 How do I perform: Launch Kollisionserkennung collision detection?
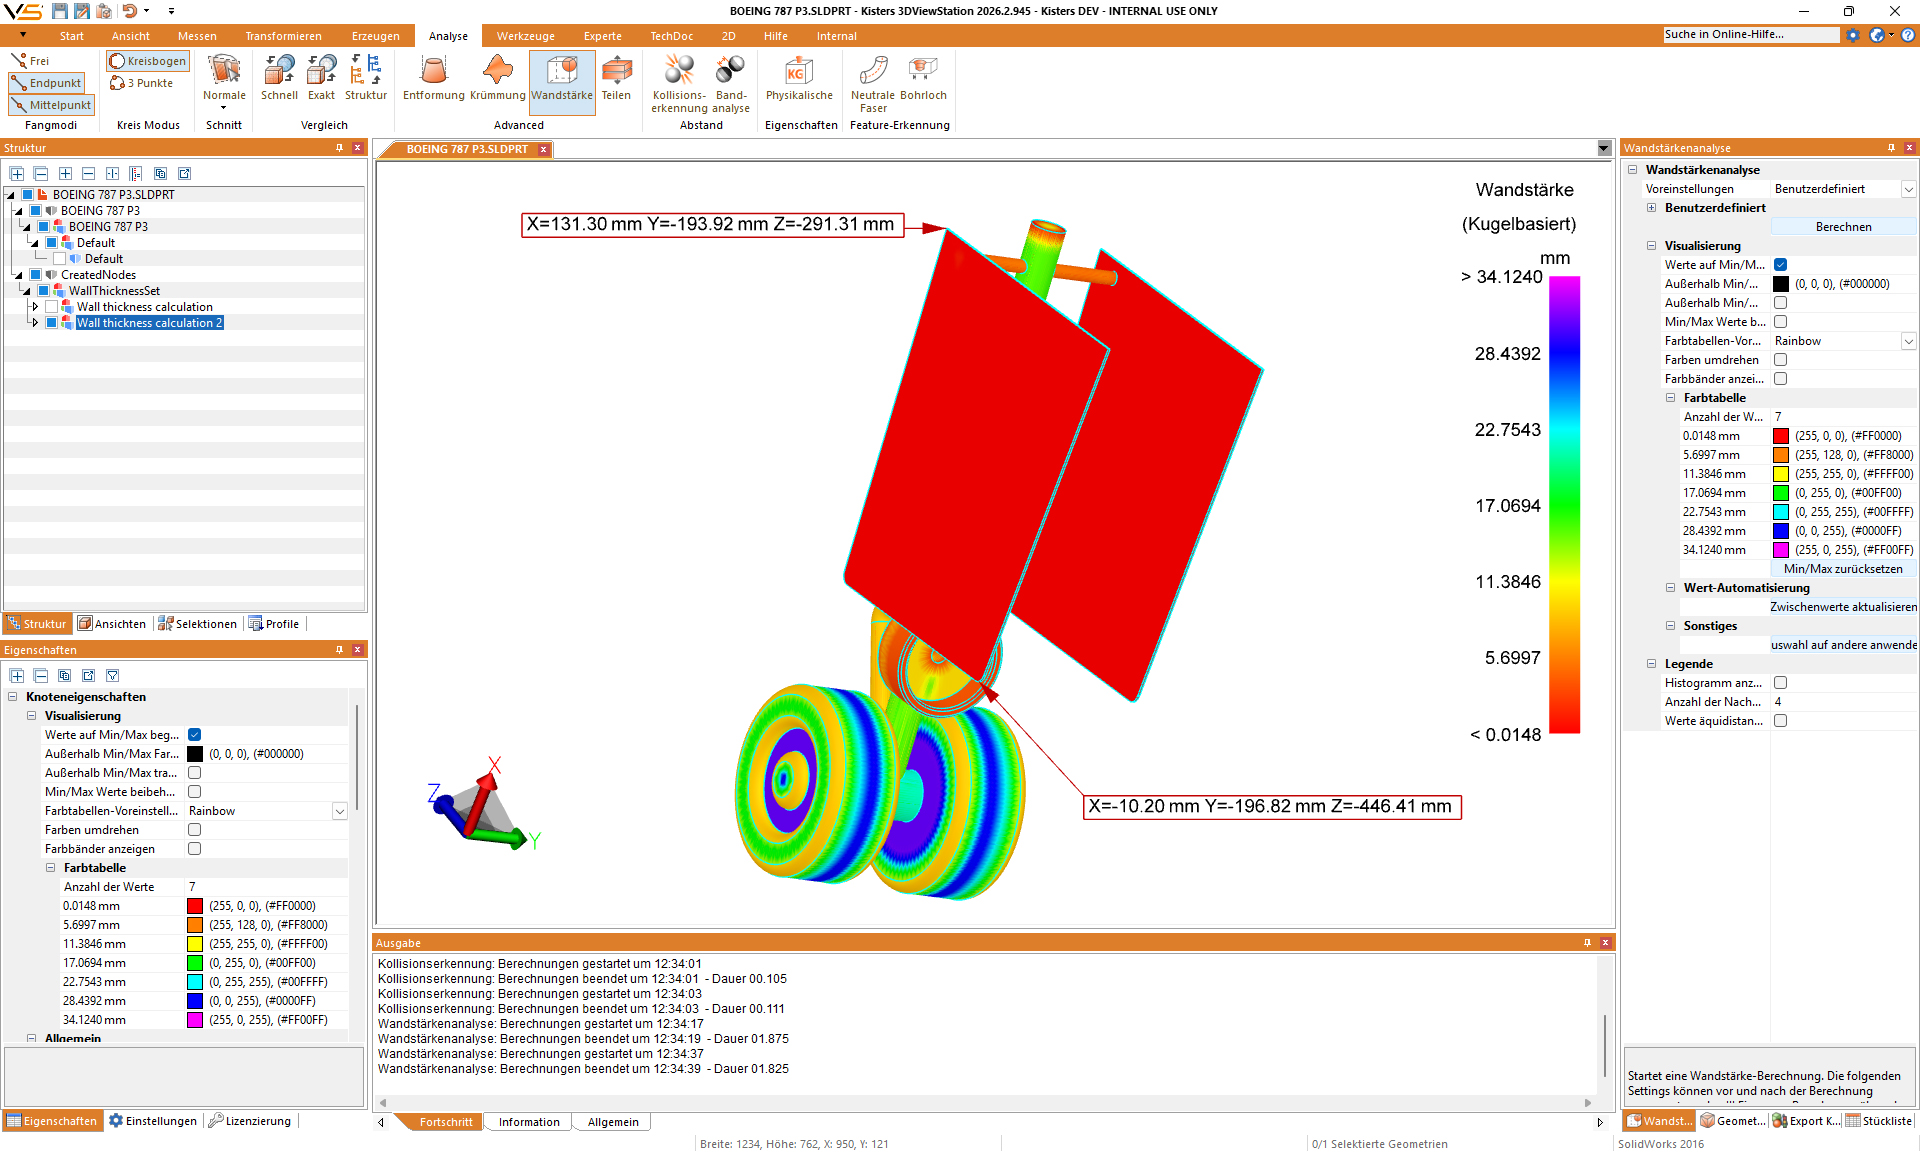pyautogui.click(x=679, y=84)
